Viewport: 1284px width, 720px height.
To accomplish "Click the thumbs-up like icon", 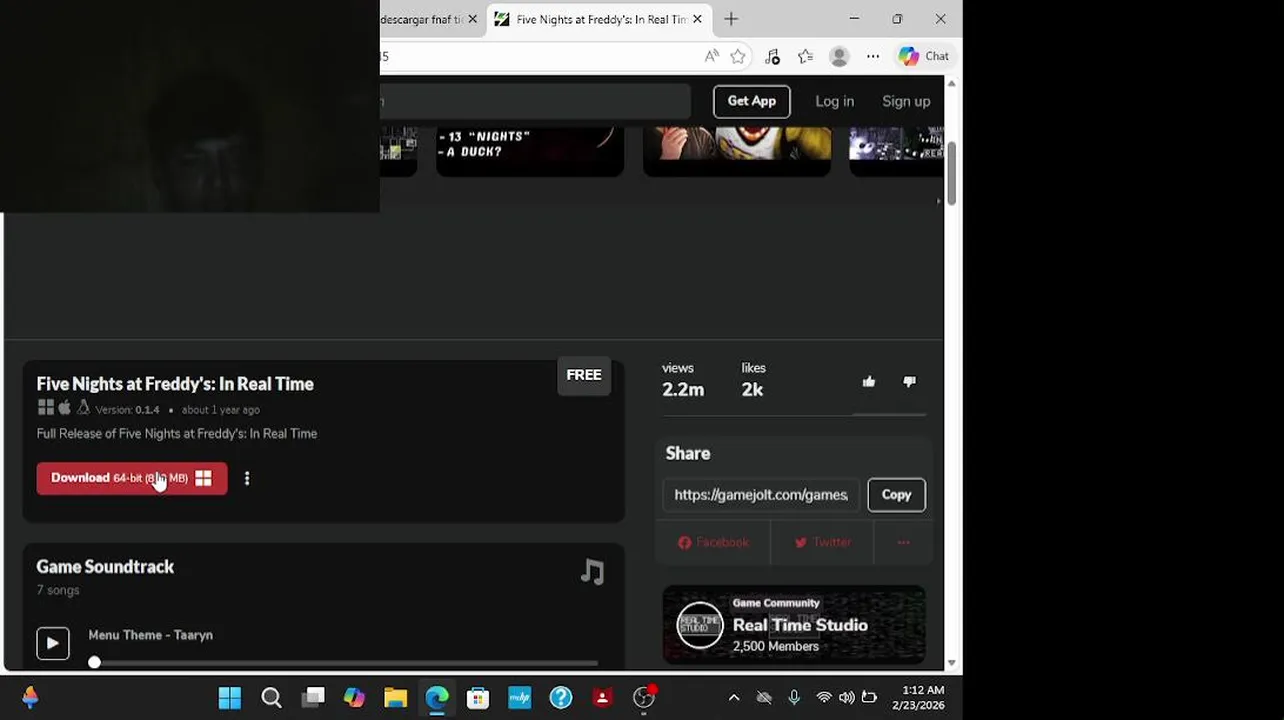I will tap(868, 381).
